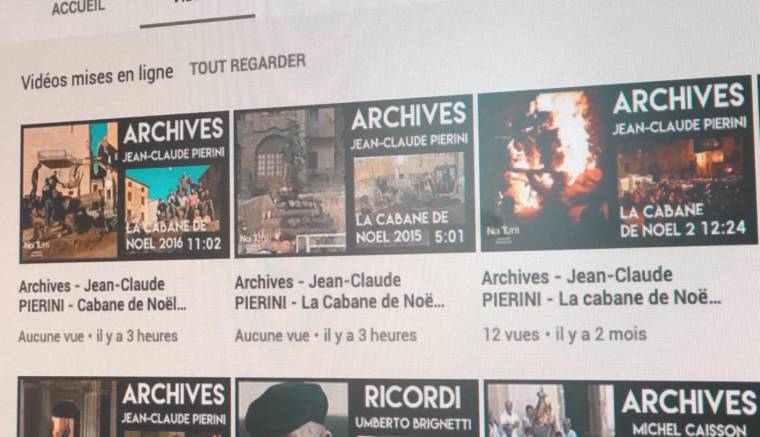Open Ricordi Umberto Brignetti video thumbnail
Image resolution: width=760 pixels, height=437 pixels.
tap(356, 408)
